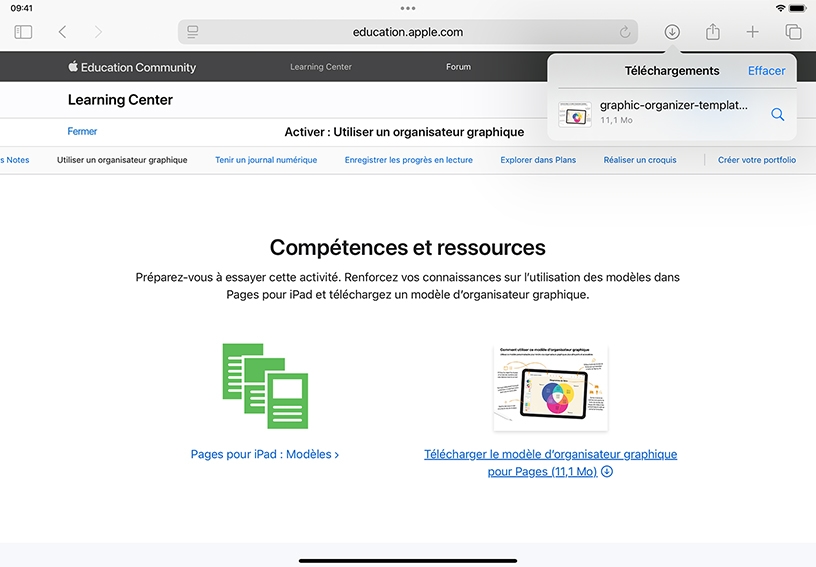The width and height of the screenshot is (816, 567).
Task: Click the Activer : Utiliser un organisateur graphique title
Action: pos(404,132)
